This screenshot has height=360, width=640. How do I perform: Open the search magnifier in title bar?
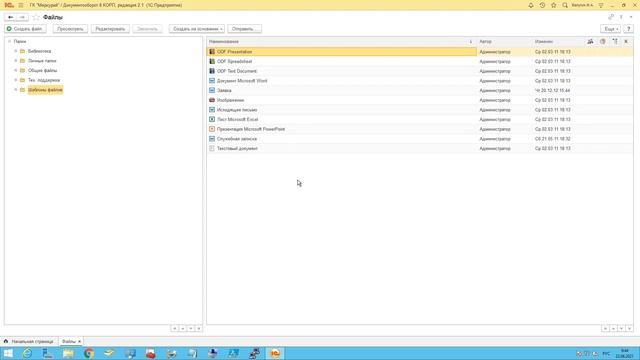coord(565,5)
